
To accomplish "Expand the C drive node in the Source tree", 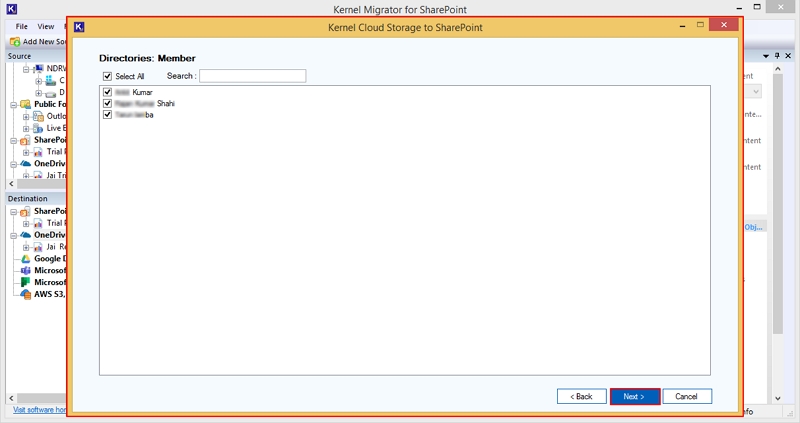I will click(x=38, y=81).
